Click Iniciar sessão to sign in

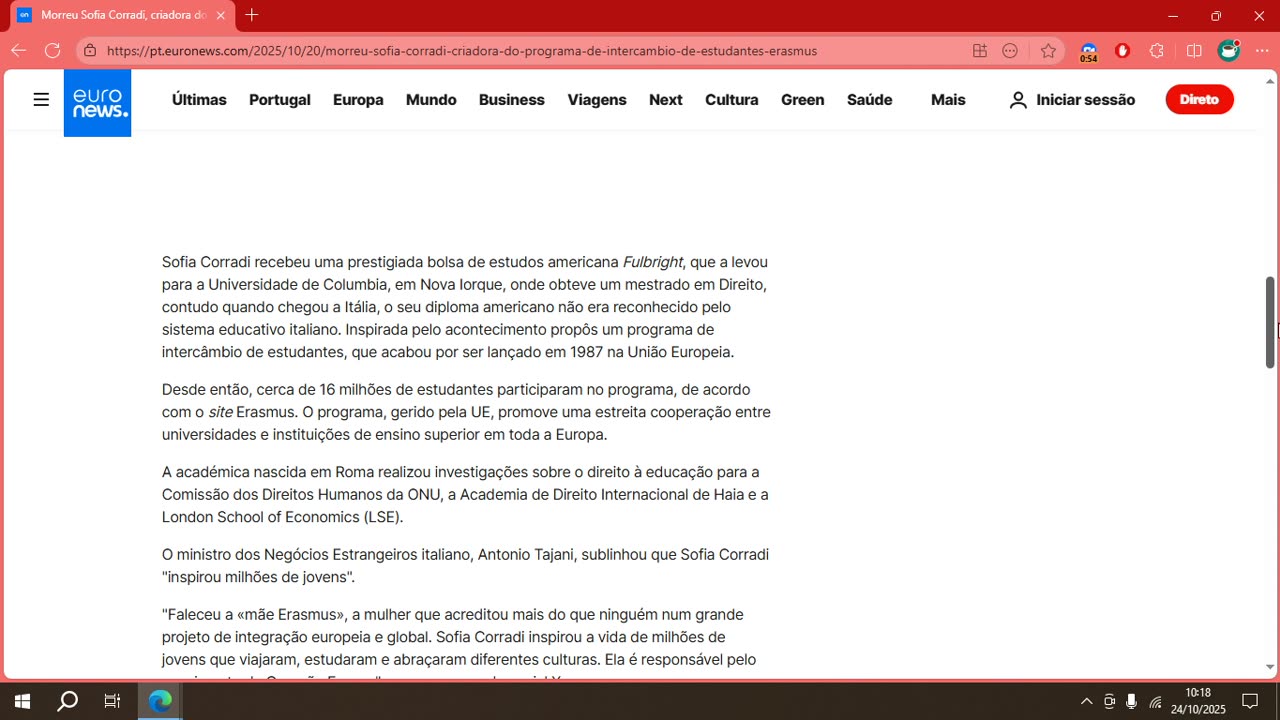1086,100
